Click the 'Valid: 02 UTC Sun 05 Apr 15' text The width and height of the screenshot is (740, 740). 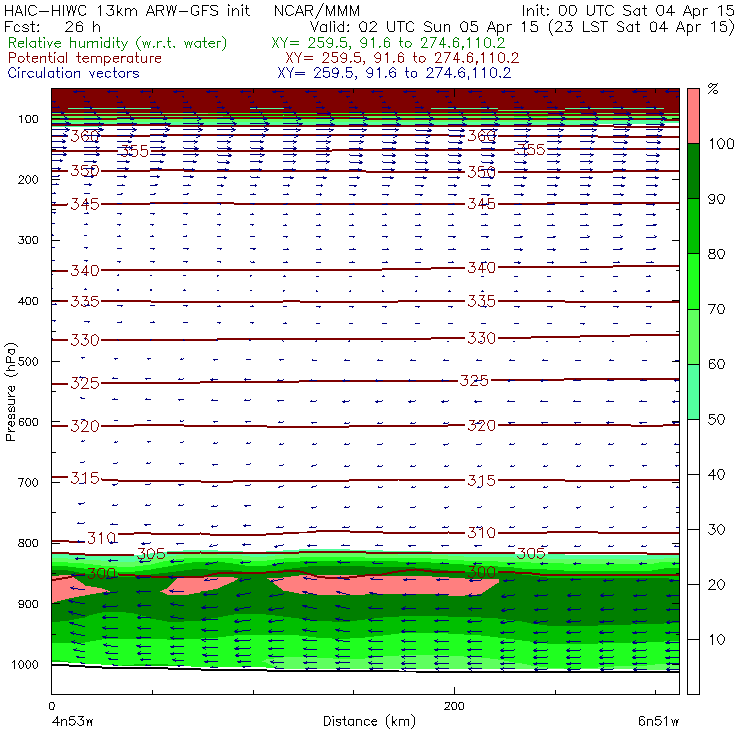pos(423,26)
